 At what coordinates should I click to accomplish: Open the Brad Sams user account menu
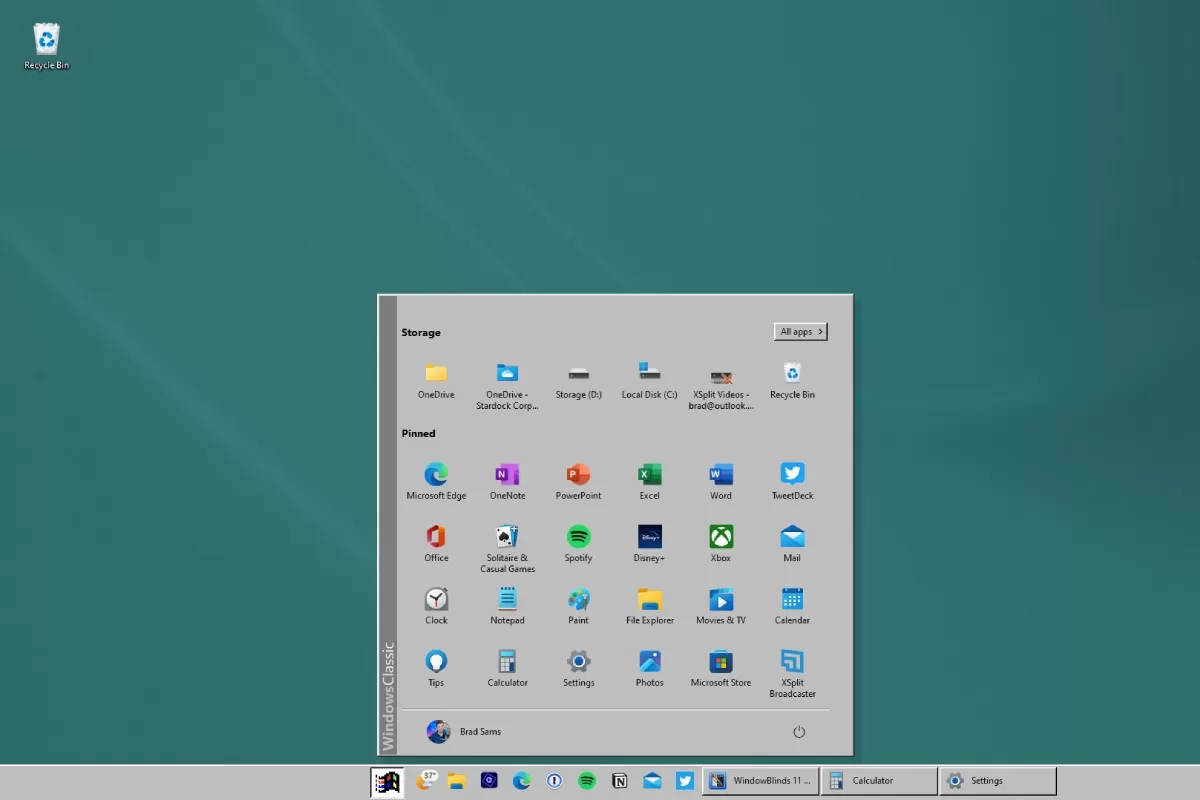click(464, 732)
